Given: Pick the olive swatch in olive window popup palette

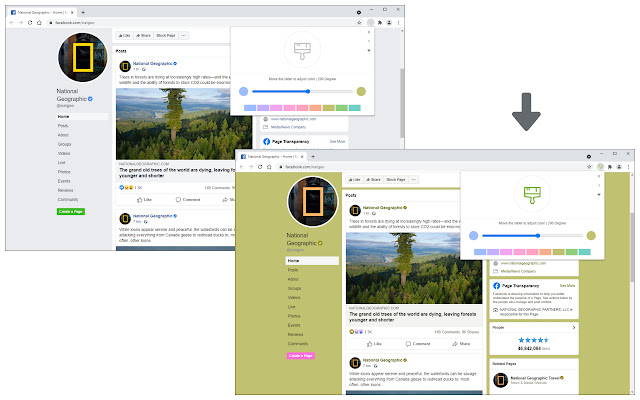Looking at the screenshot, I should [558, 252].
